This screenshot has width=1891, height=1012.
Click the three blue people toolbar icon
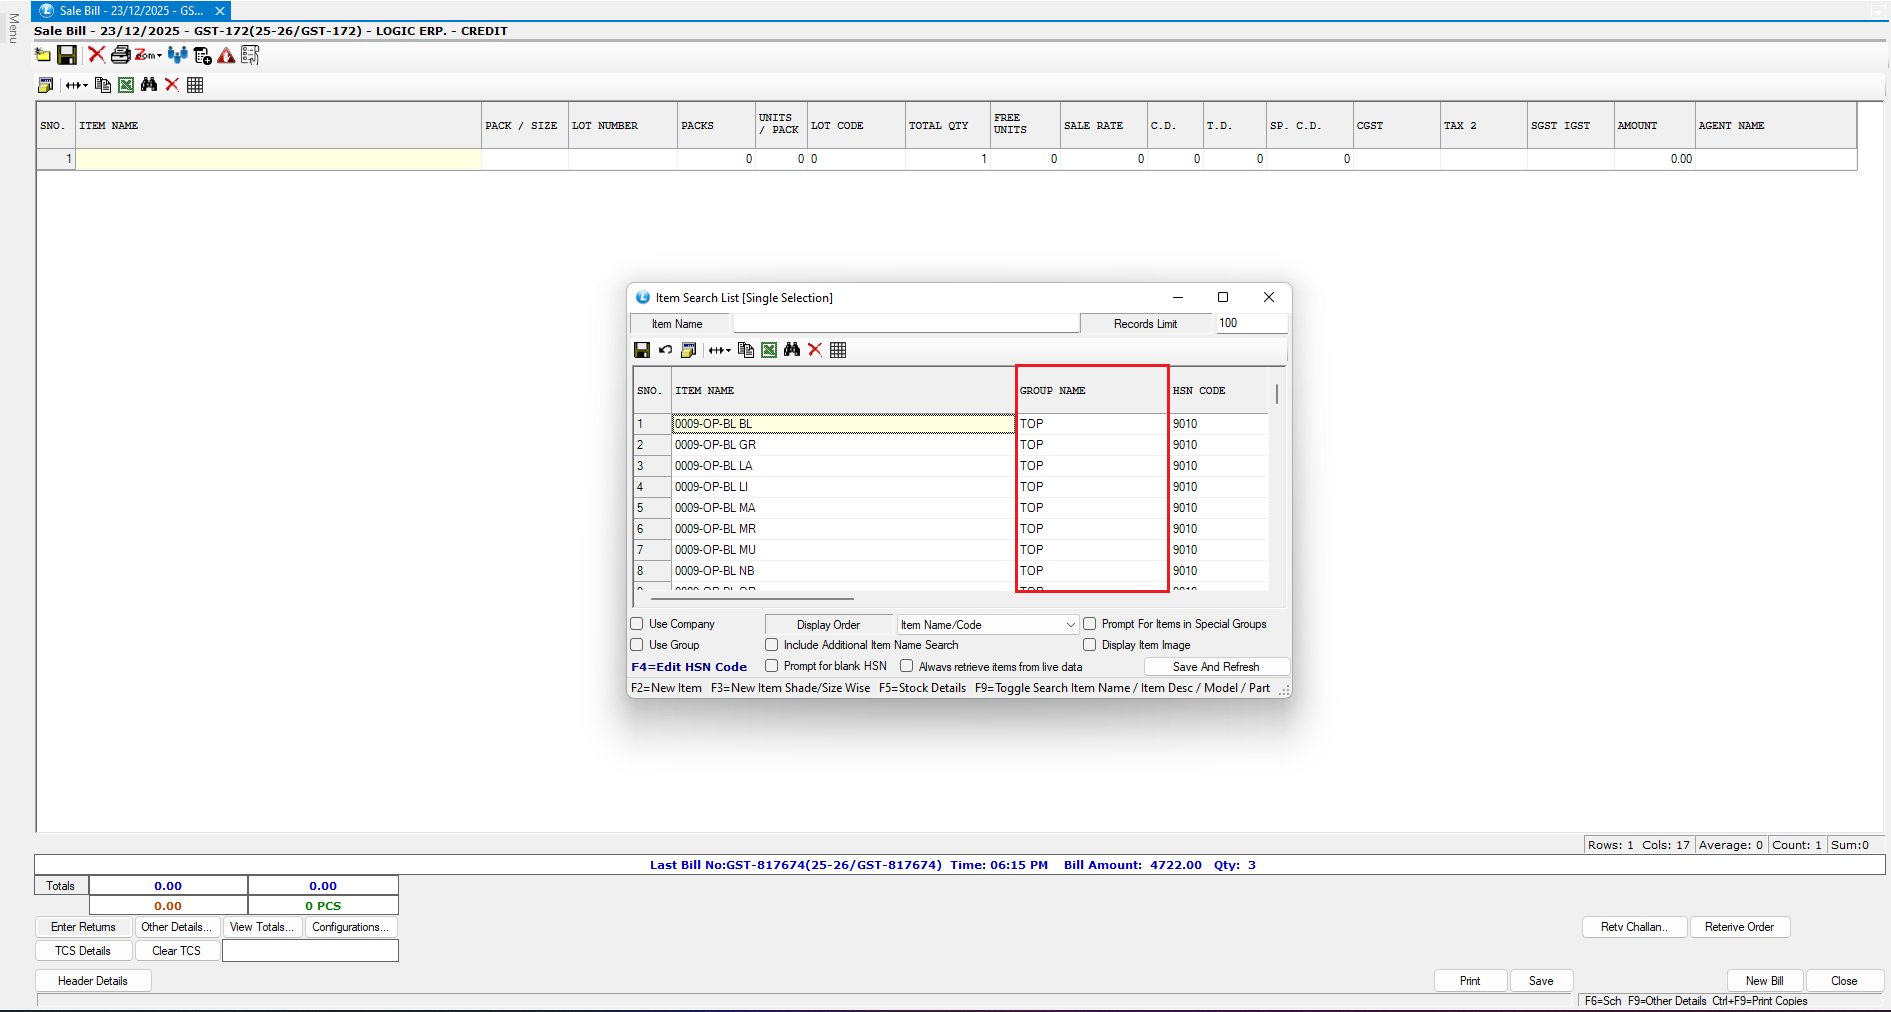coord(177,55)
